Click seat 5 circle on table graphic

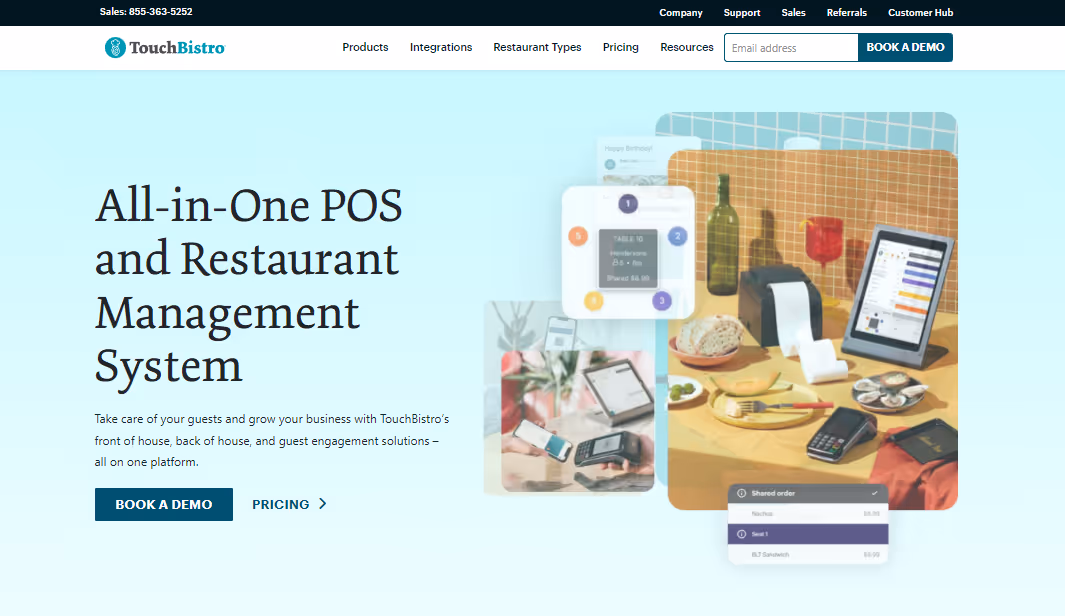click(x=578, y=236)
